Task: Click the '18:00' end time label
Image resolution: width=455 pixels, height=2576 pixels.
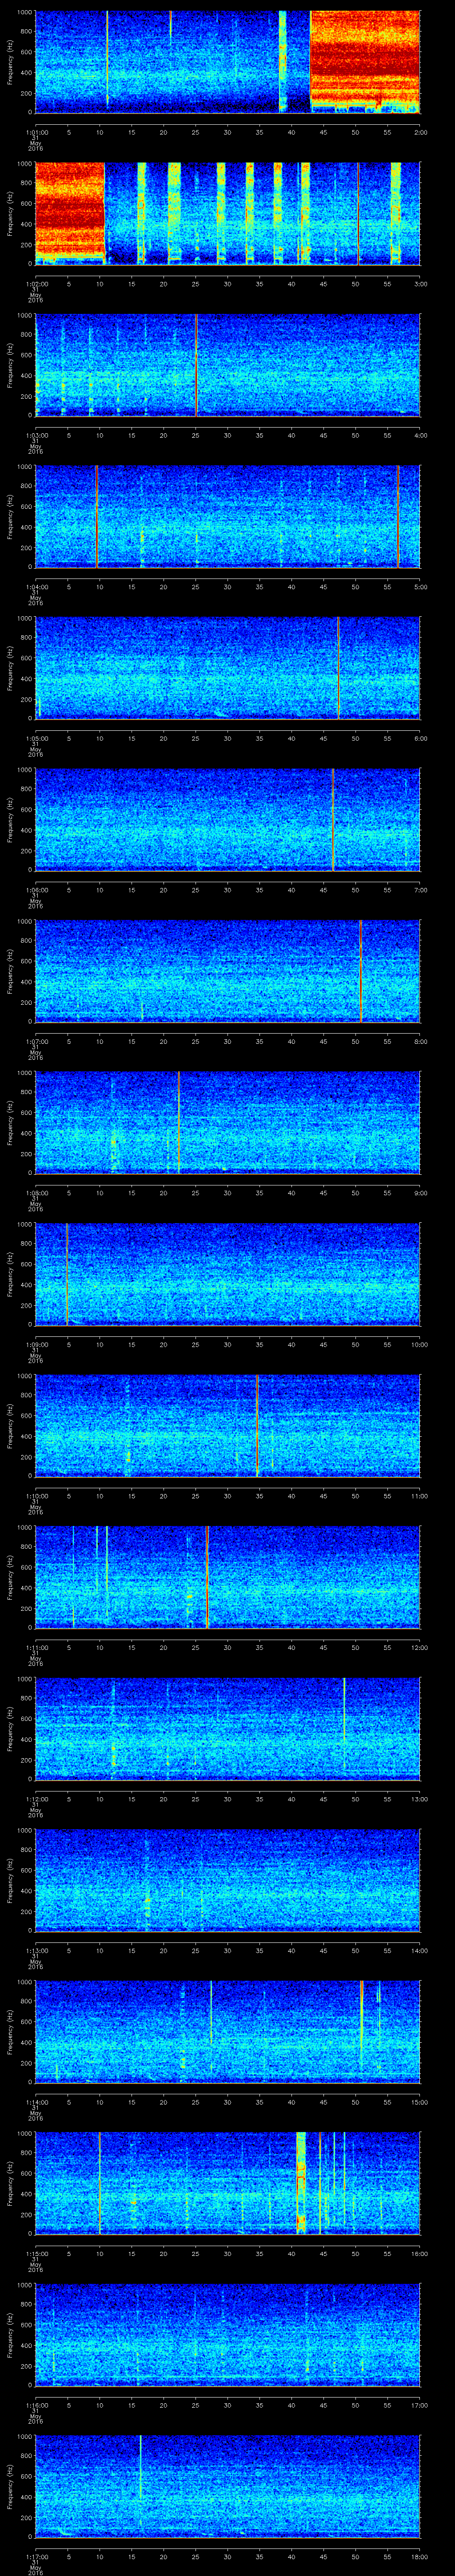Action: coord(419,2556)
